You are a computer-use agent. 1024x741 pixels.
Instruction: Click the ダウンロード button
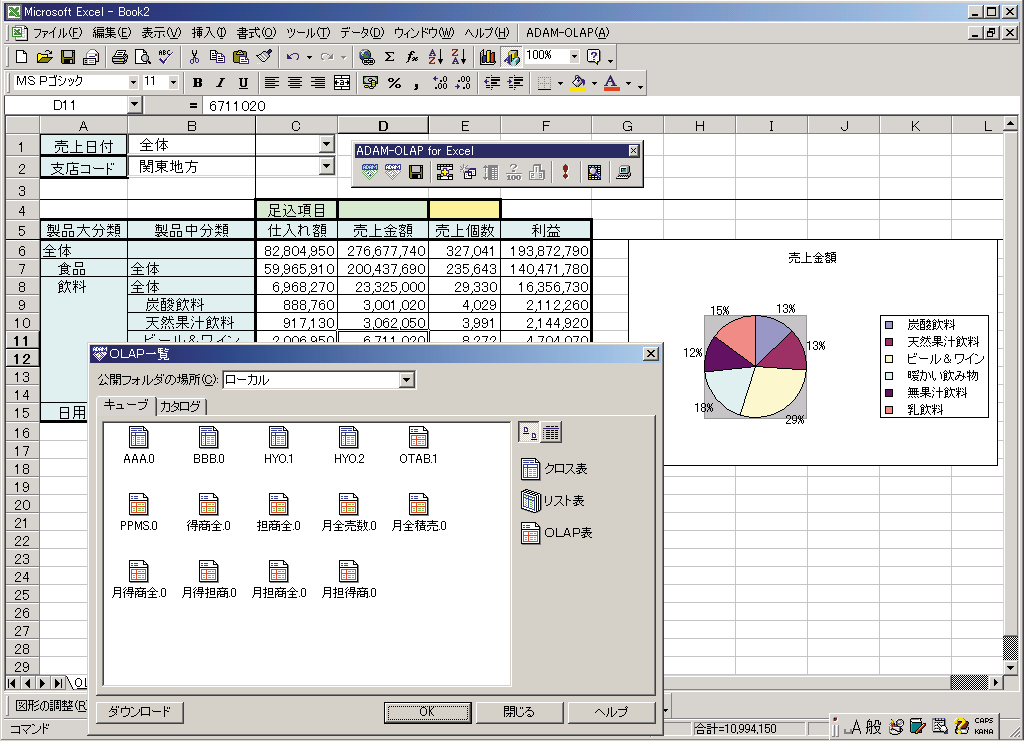coord(140,712)
